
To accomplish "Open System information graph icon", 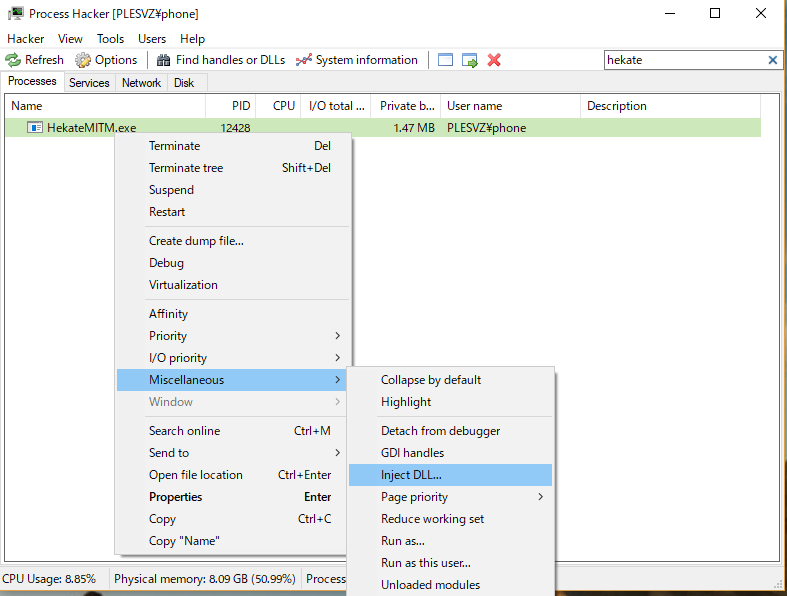I will (x=304, y=60).
